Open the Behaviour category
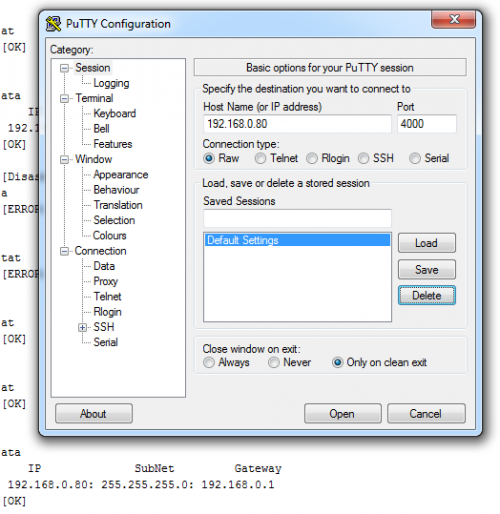Screen dimensions: 500x514 pyautogui.click(x=116, y=190)
